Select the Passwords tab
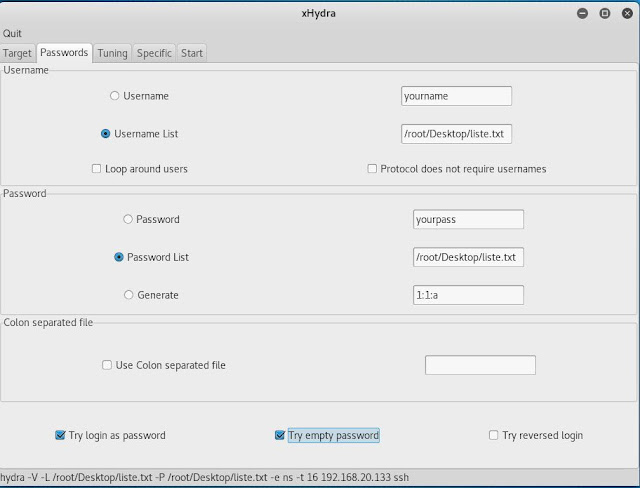The width and height of the screenshot is (640, 488). coord(64,53)
